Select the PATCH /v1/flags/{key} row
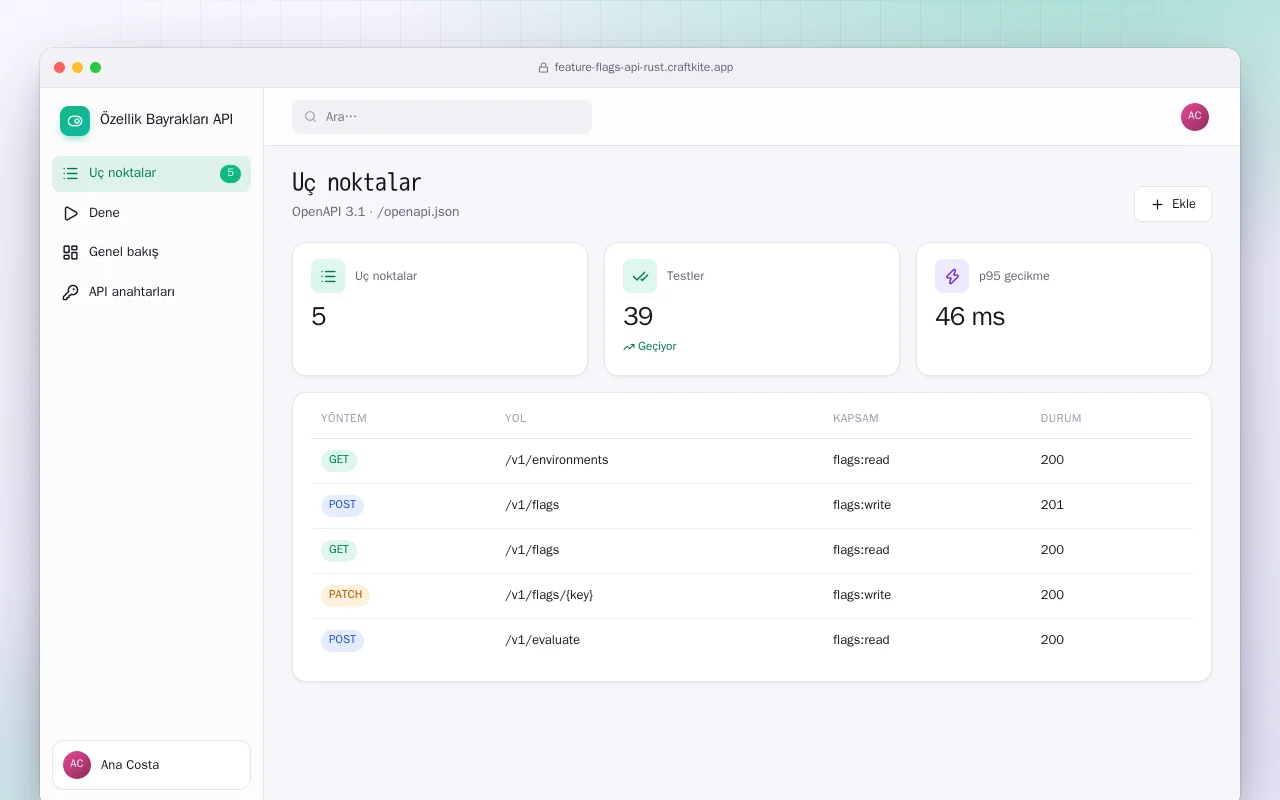Screen dimensions: 1280x800 tap(752, 595)
